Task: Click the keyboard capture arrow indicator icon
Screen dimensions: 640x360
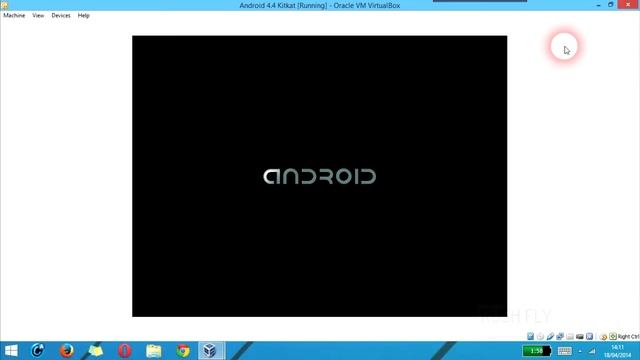Action: click(x=613, y=336)
